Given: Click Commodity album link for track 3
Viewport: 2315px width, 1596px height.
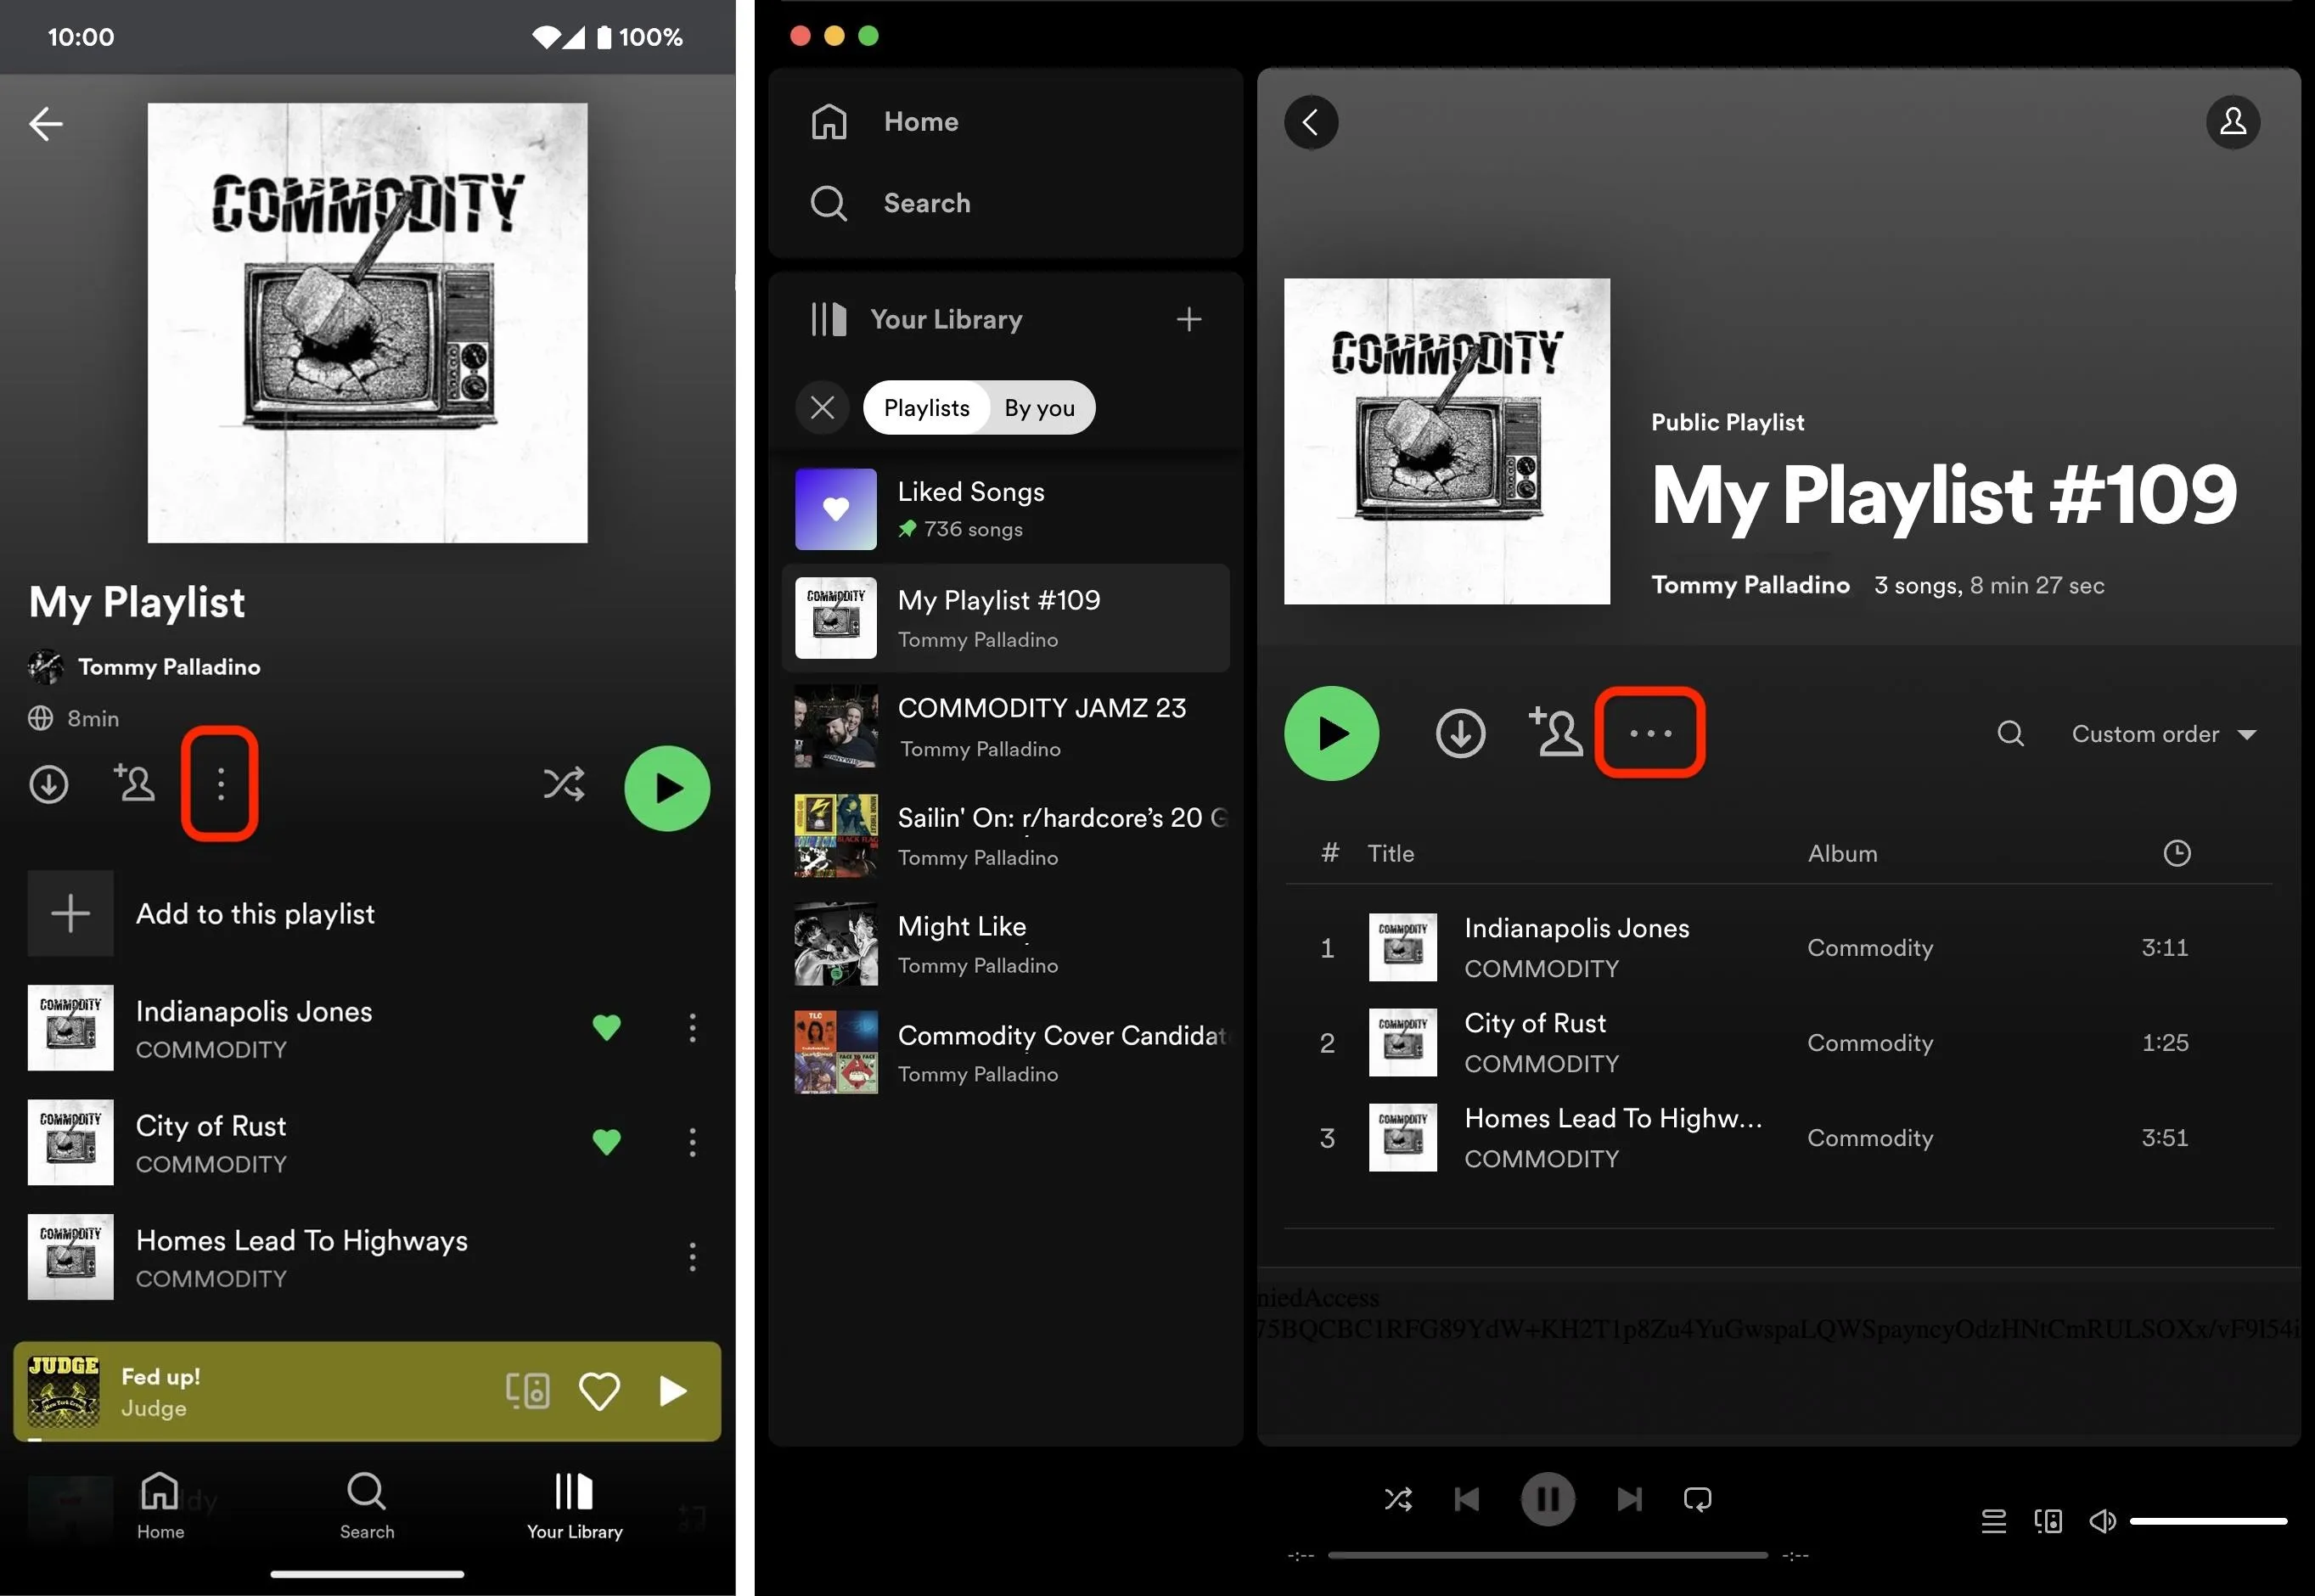Looking at the screenshot, I should coord(1870,1138).
